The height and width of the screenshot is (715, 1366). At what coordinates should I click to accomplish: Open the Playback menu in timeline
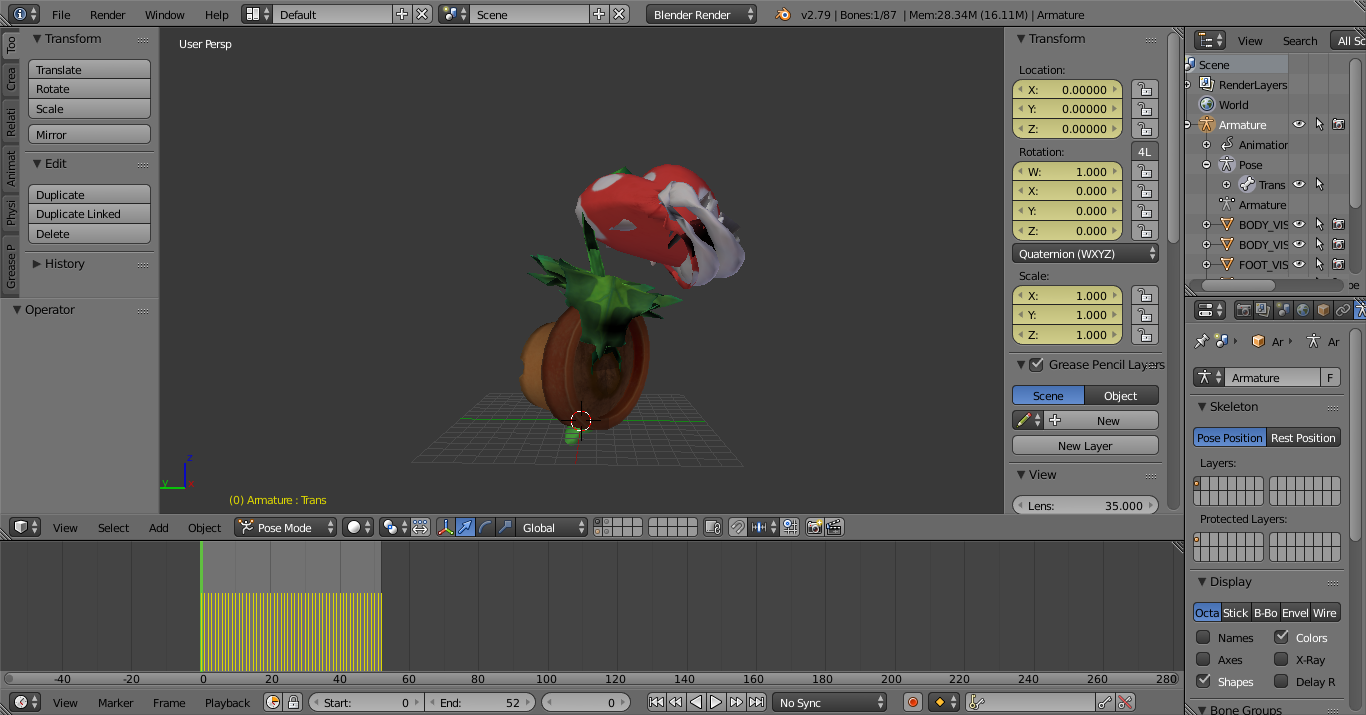pos(228,702)
